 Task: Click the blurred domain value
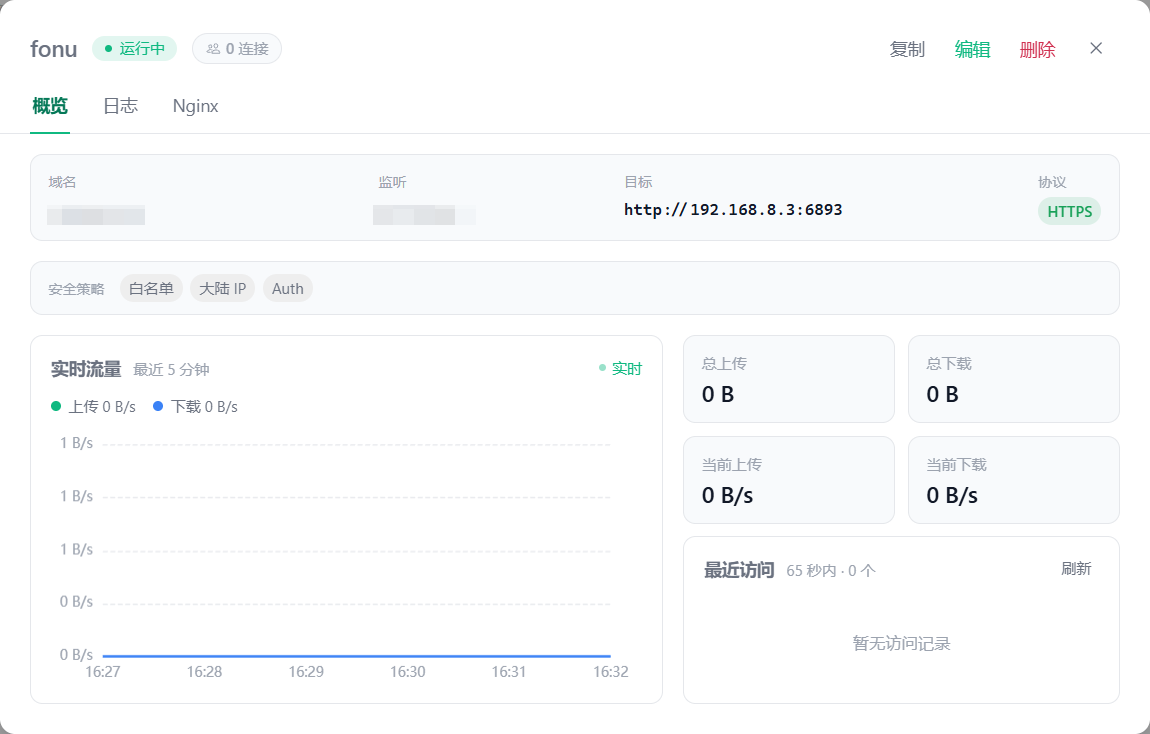coord(96,216)
